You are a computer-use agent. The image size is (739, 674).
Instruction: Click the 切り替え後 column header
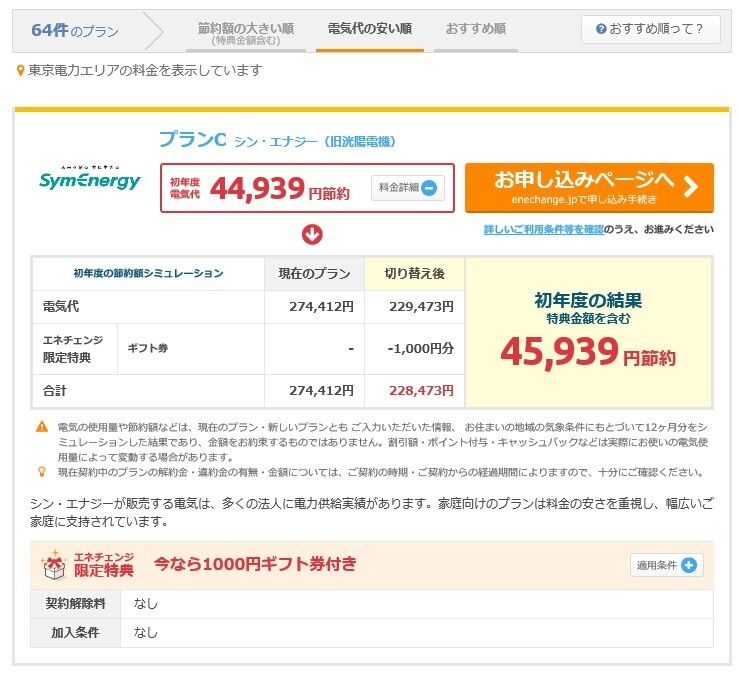[x=414, y=274]
